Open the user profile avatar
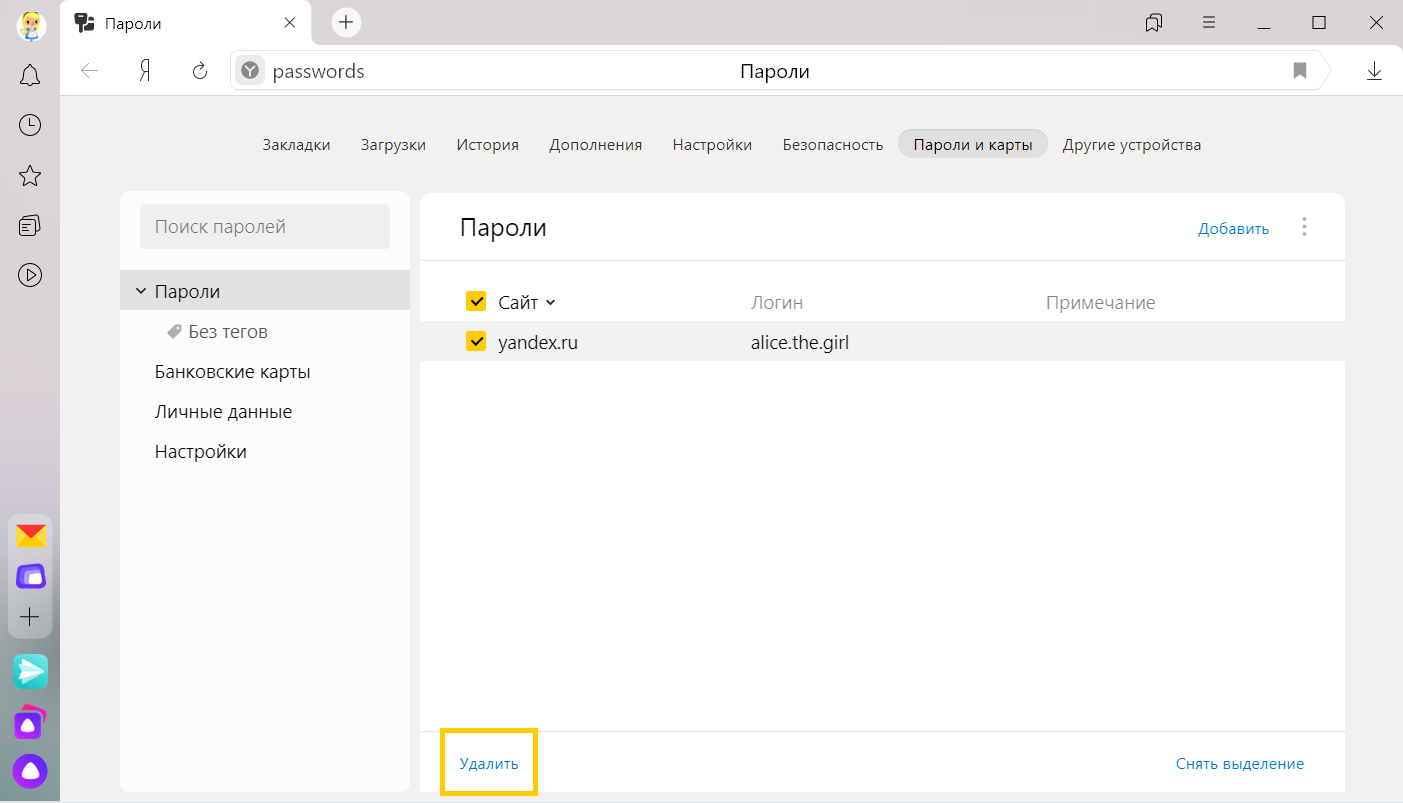 tap(30, 25)
